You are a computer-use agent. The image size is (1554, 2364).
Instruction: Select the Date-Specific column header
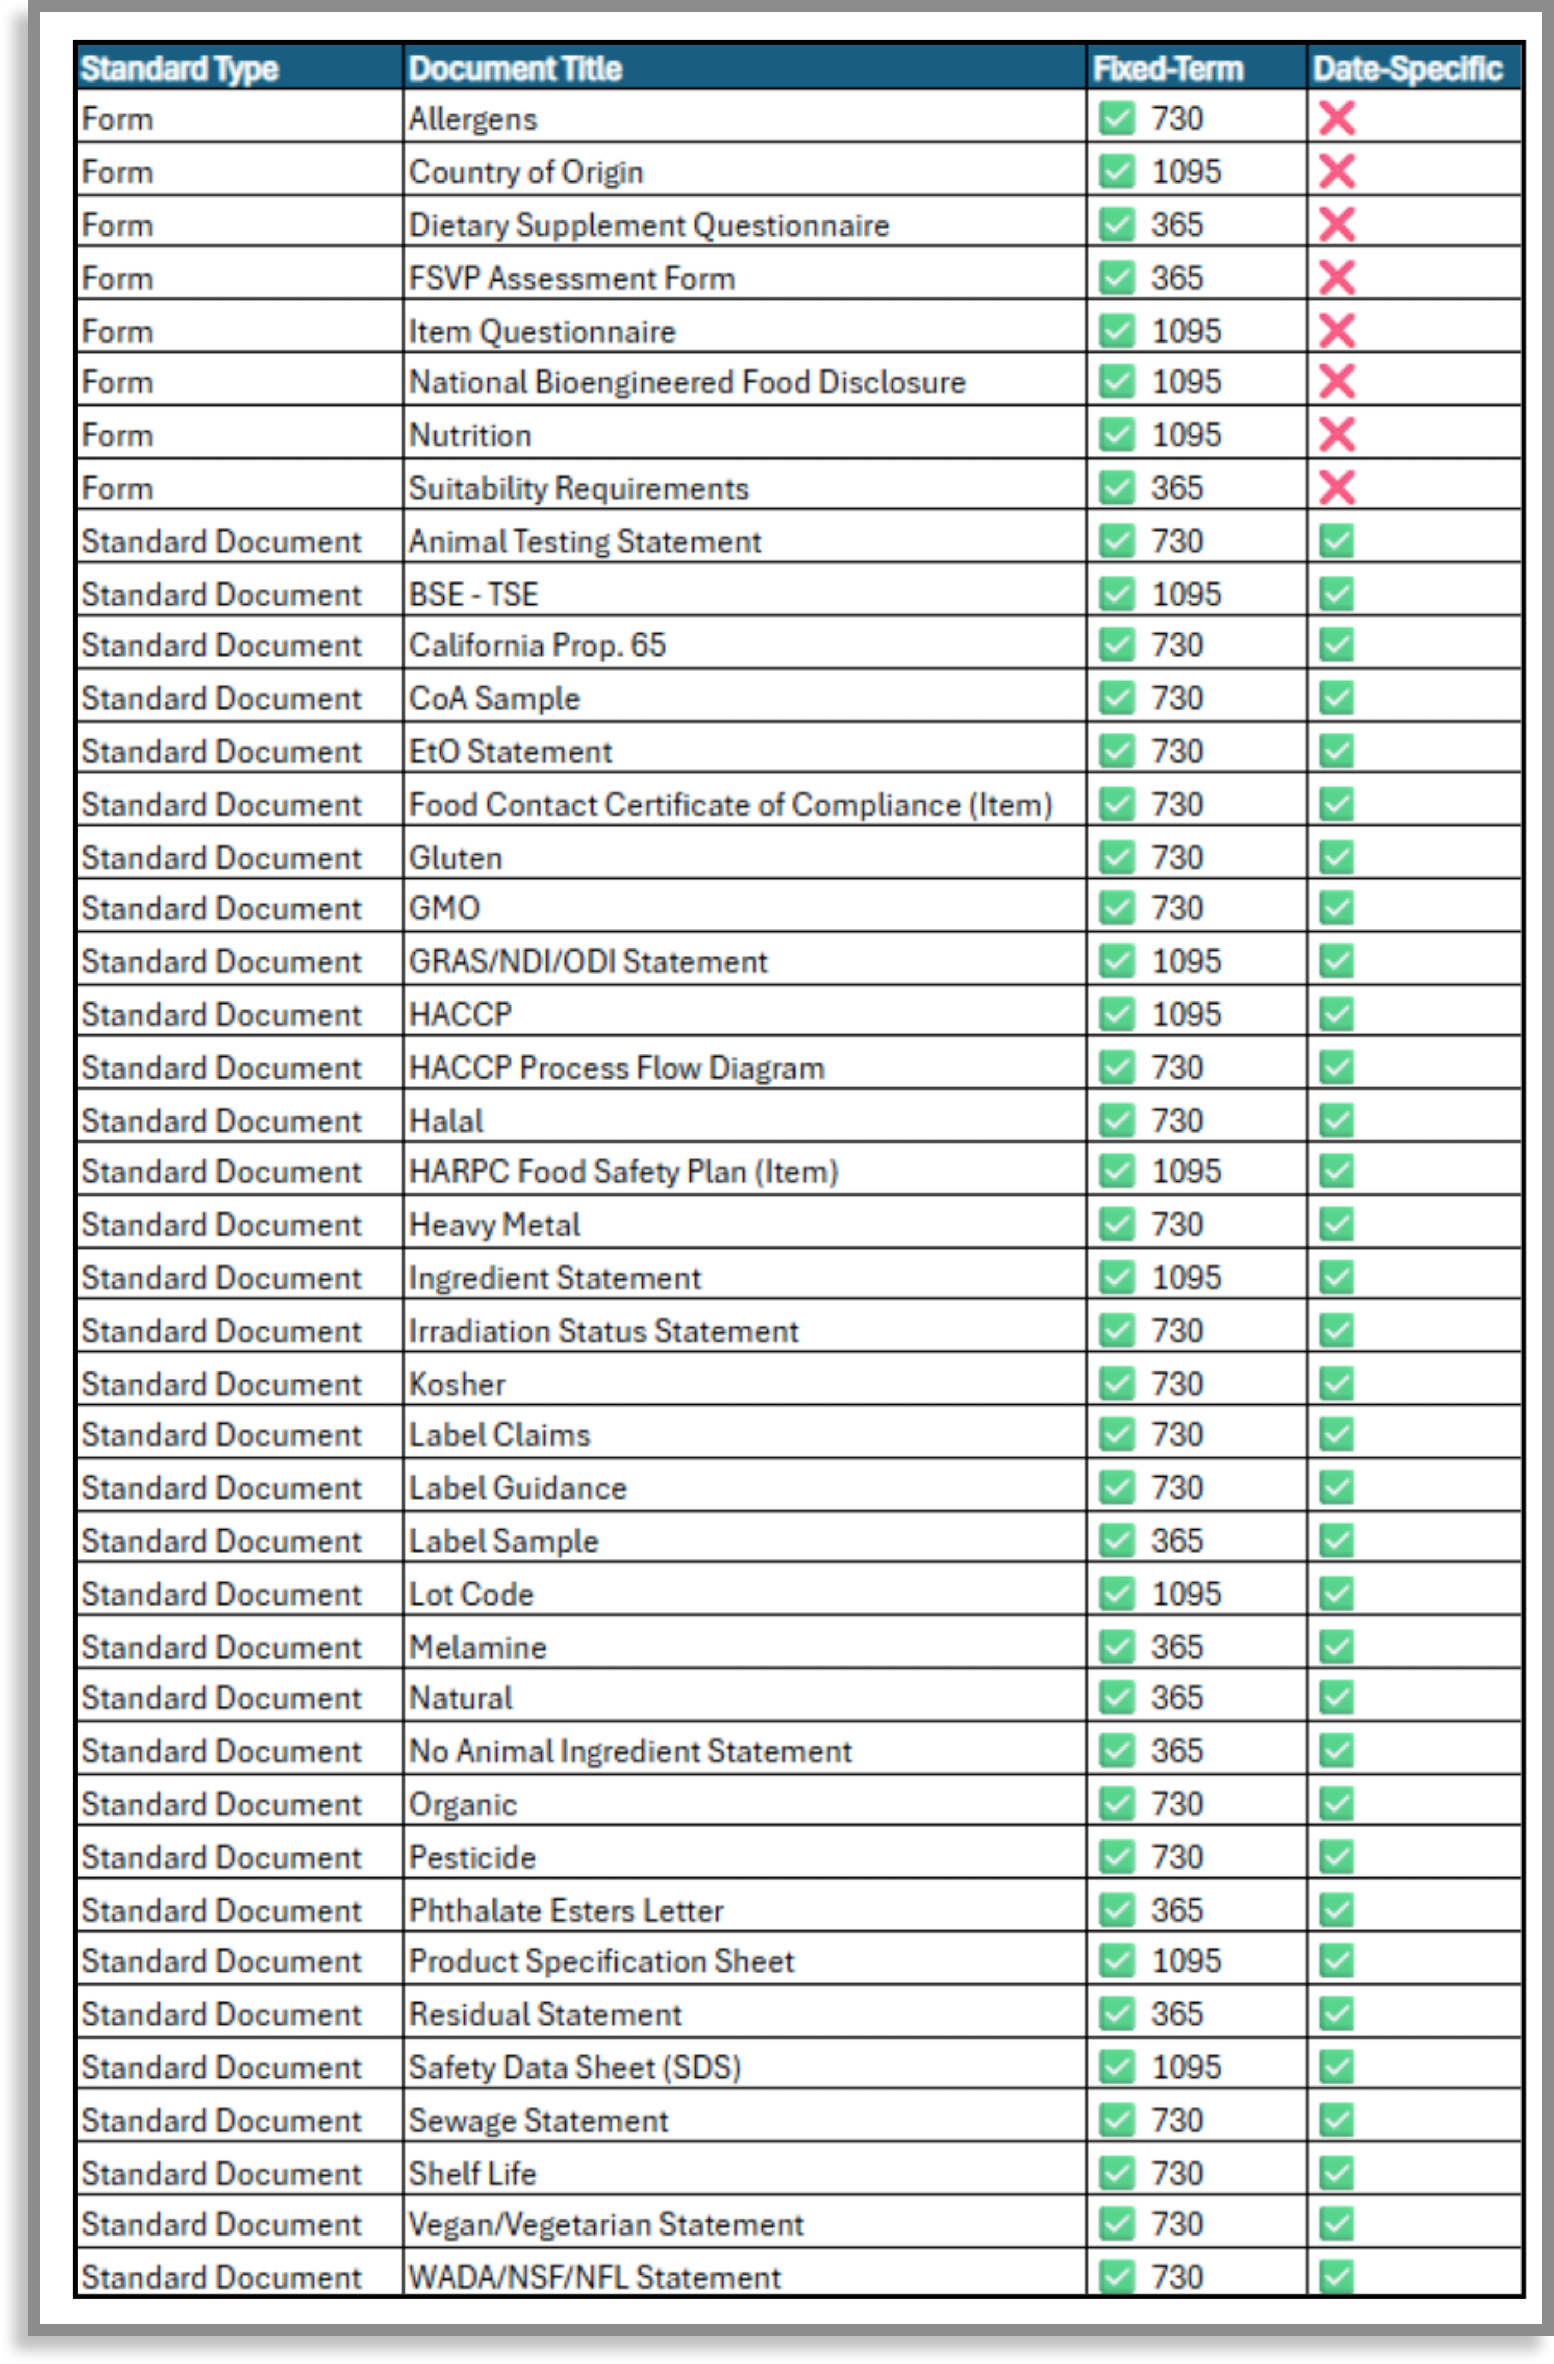coord(1414,67)
